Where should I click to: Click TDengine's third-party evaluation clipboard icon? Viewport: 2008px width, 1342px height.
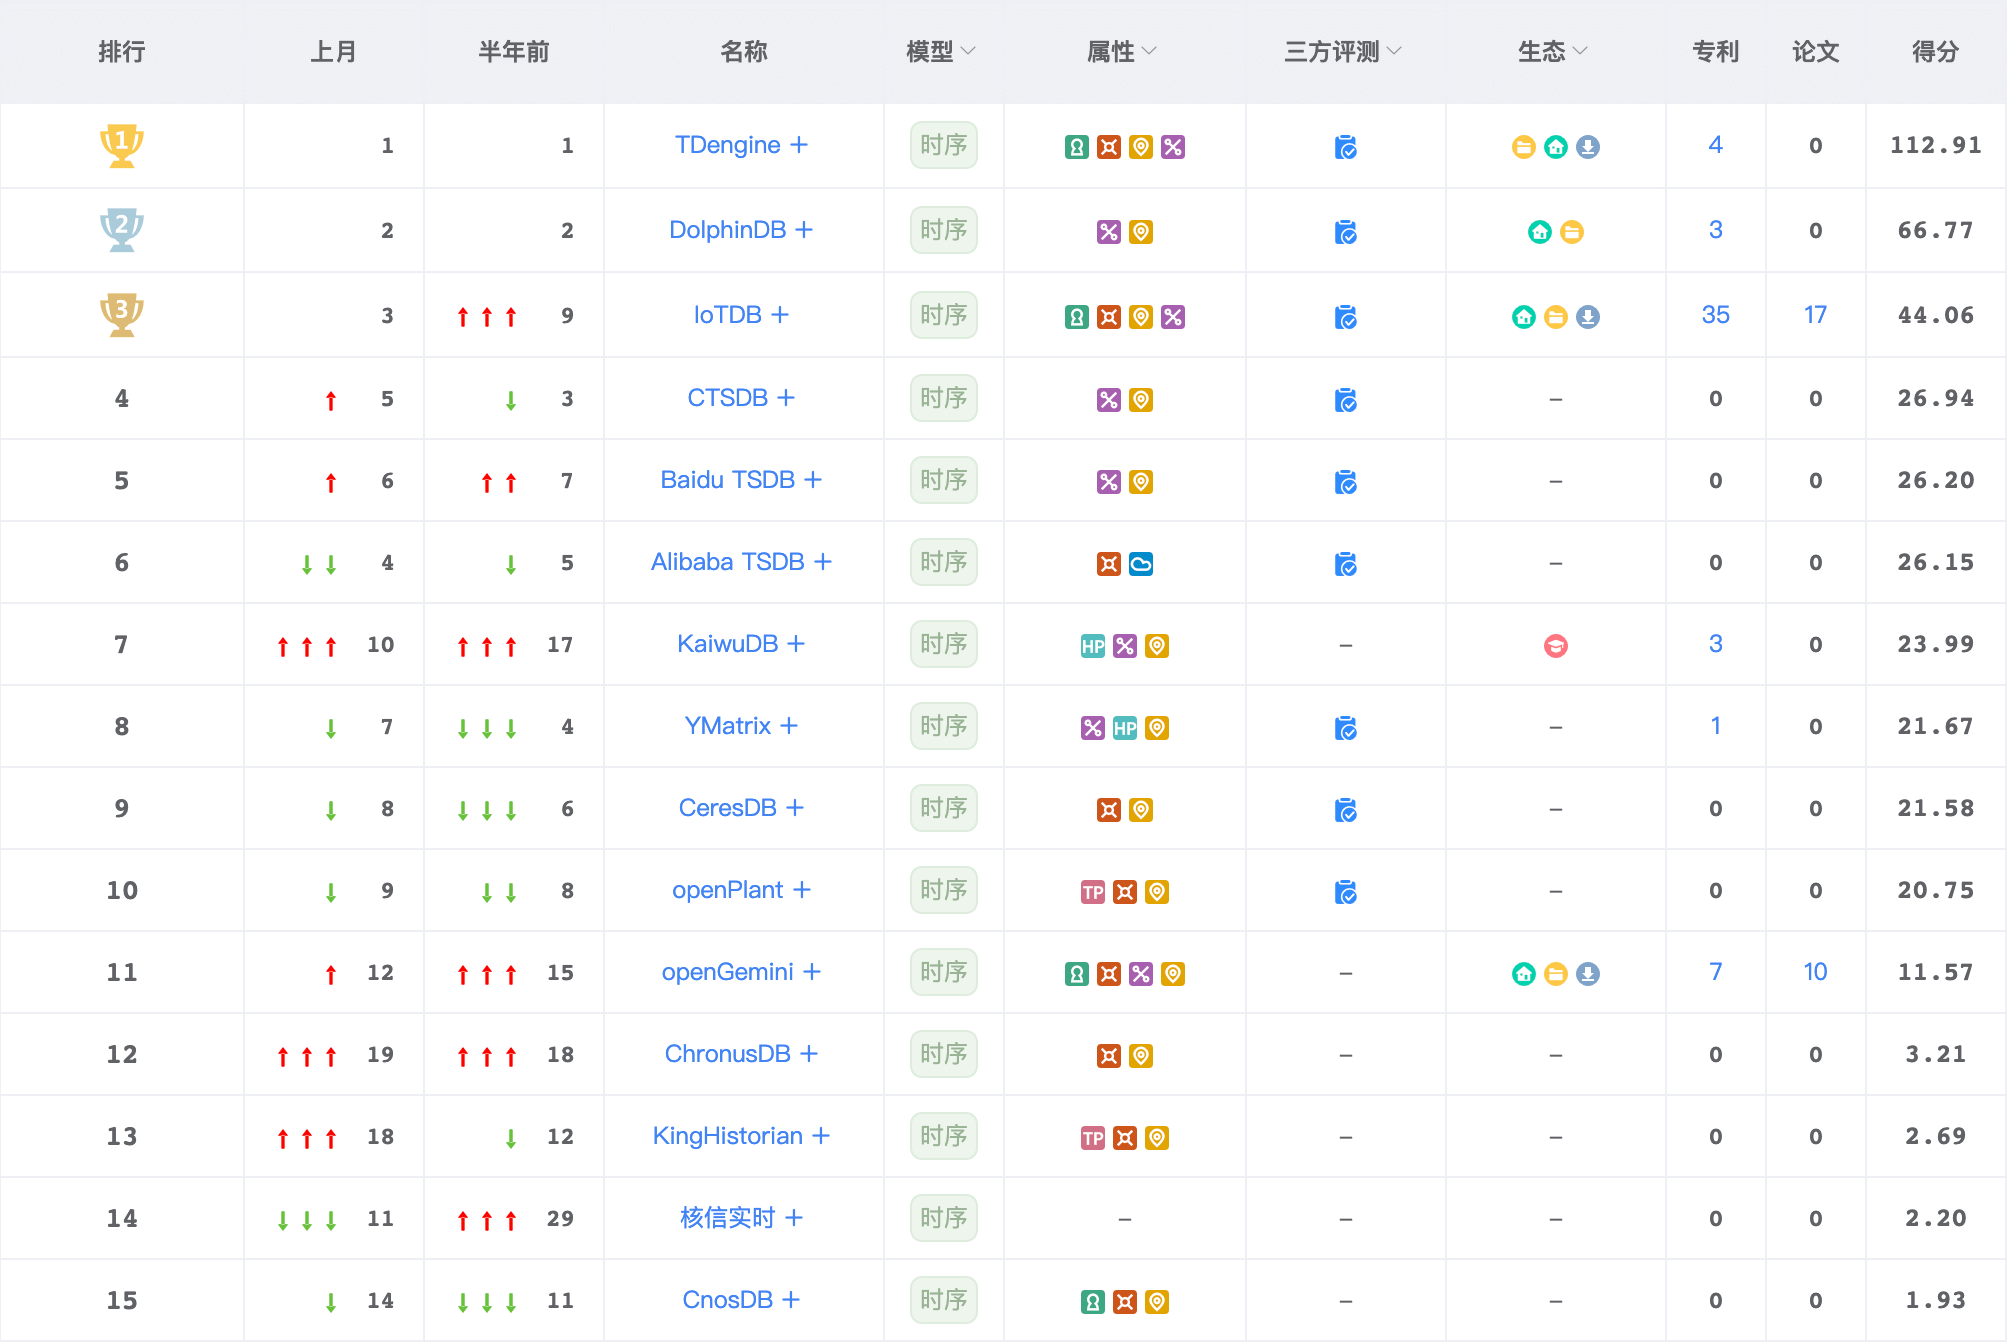(1345, 147)
